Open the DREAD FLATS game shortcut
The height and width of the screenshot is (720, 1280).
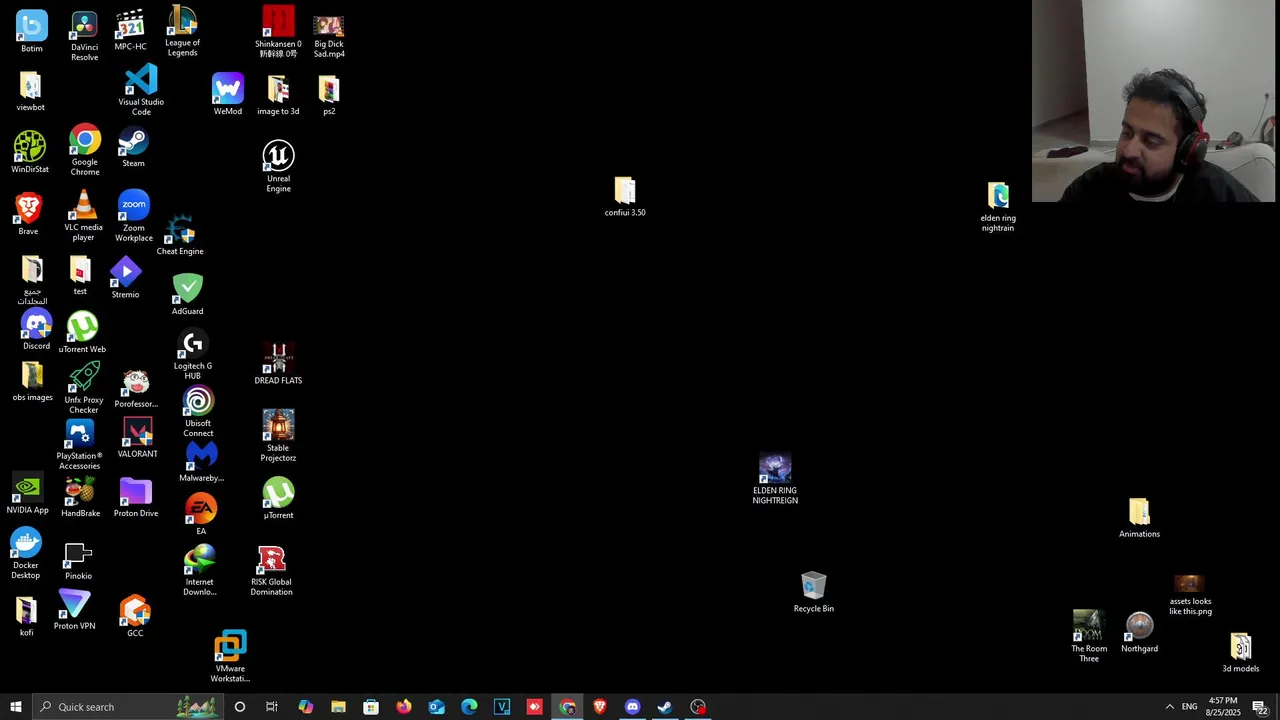(278, 364)
